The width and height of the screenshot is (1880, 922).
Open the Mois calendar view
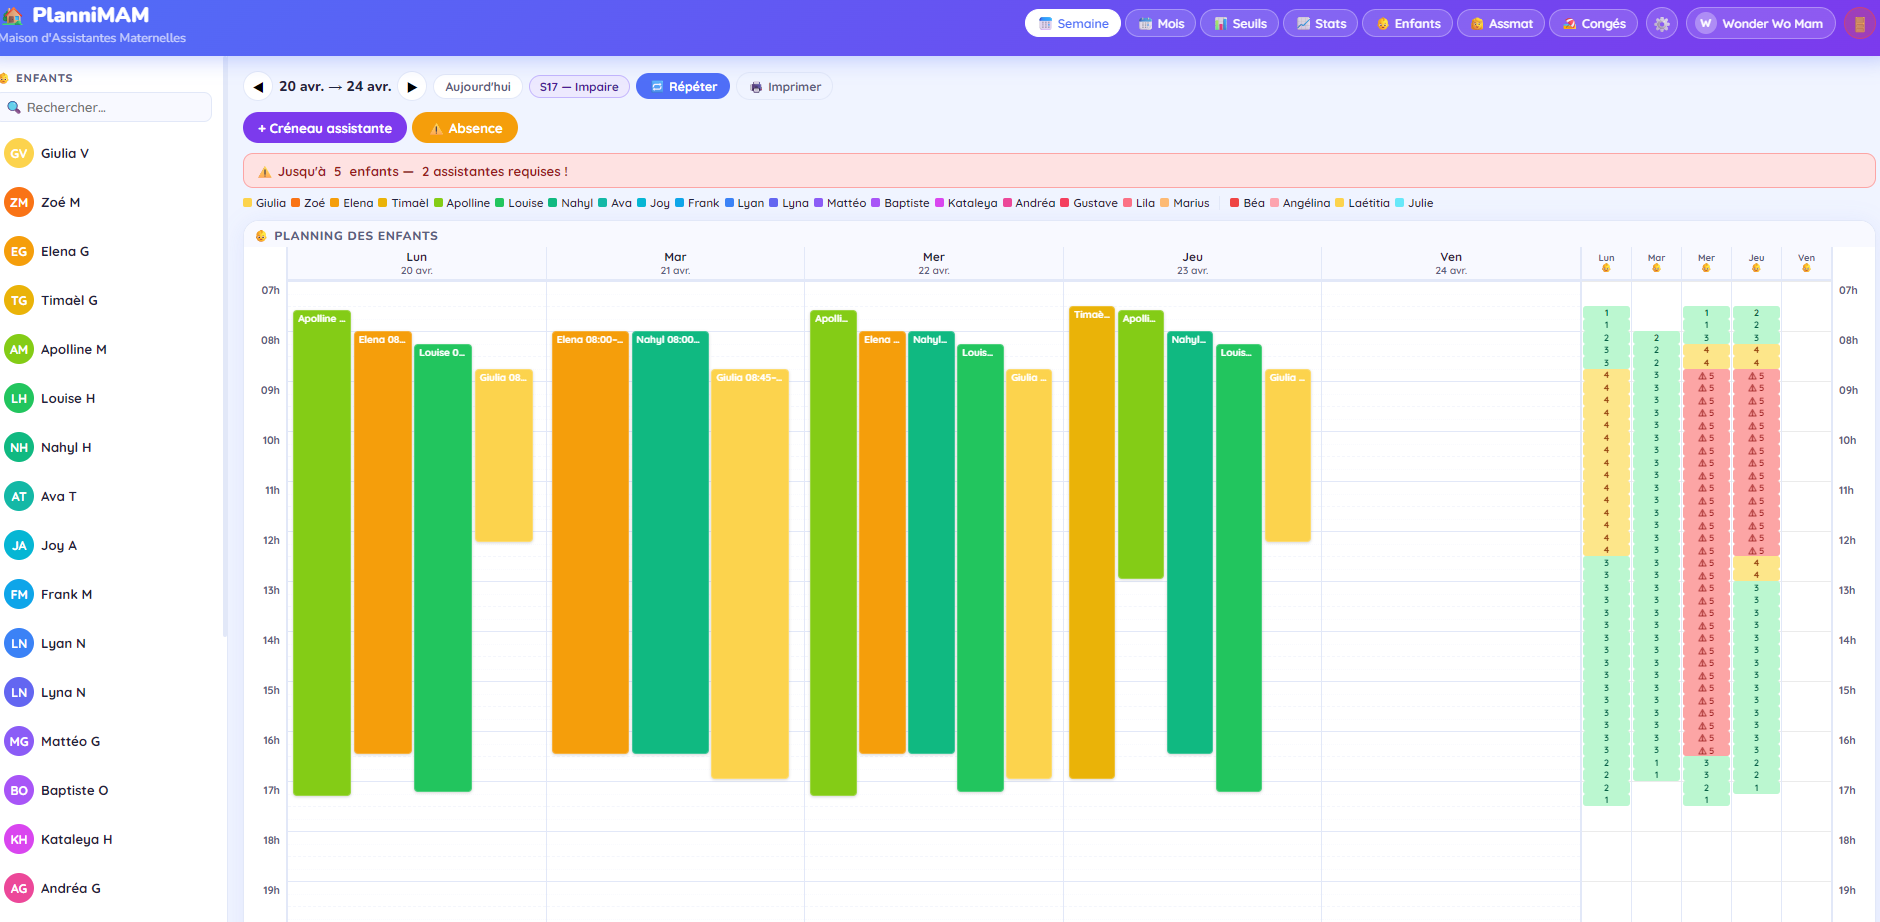(1160, 22)
